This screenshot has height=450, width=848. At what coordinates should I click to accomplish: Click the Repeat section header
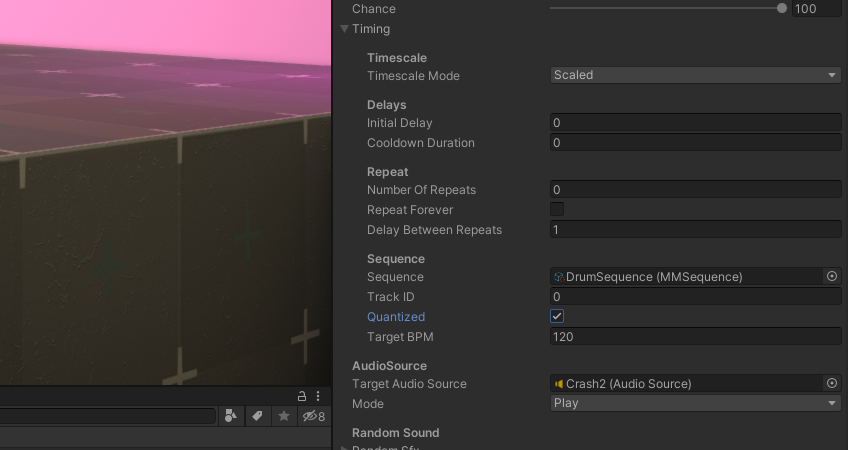tap(387, 172)
